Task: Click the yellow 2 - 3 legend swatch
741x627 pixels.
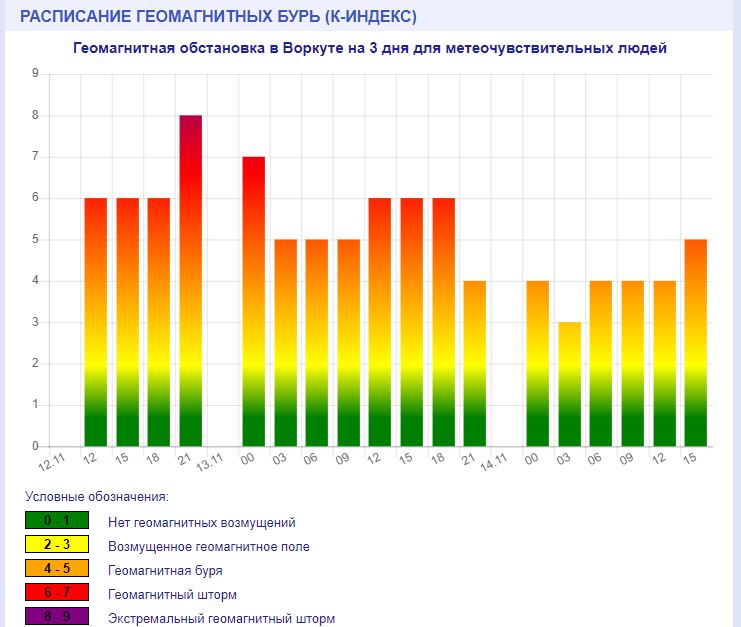Action: tap(57, 545)
